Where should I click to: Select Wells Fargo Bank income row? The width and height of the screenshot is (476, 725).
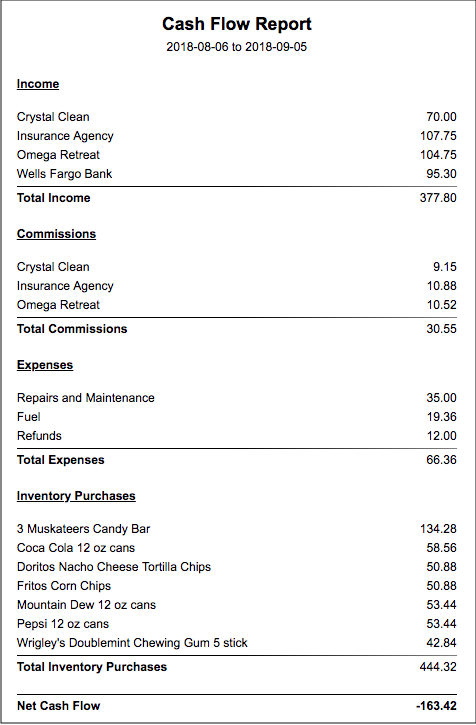click(236, 174)
